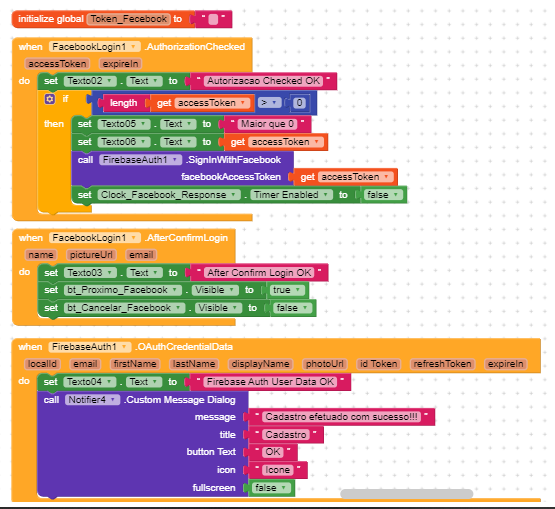Toggle the false value on Timer Enabled block

[383, 195]
